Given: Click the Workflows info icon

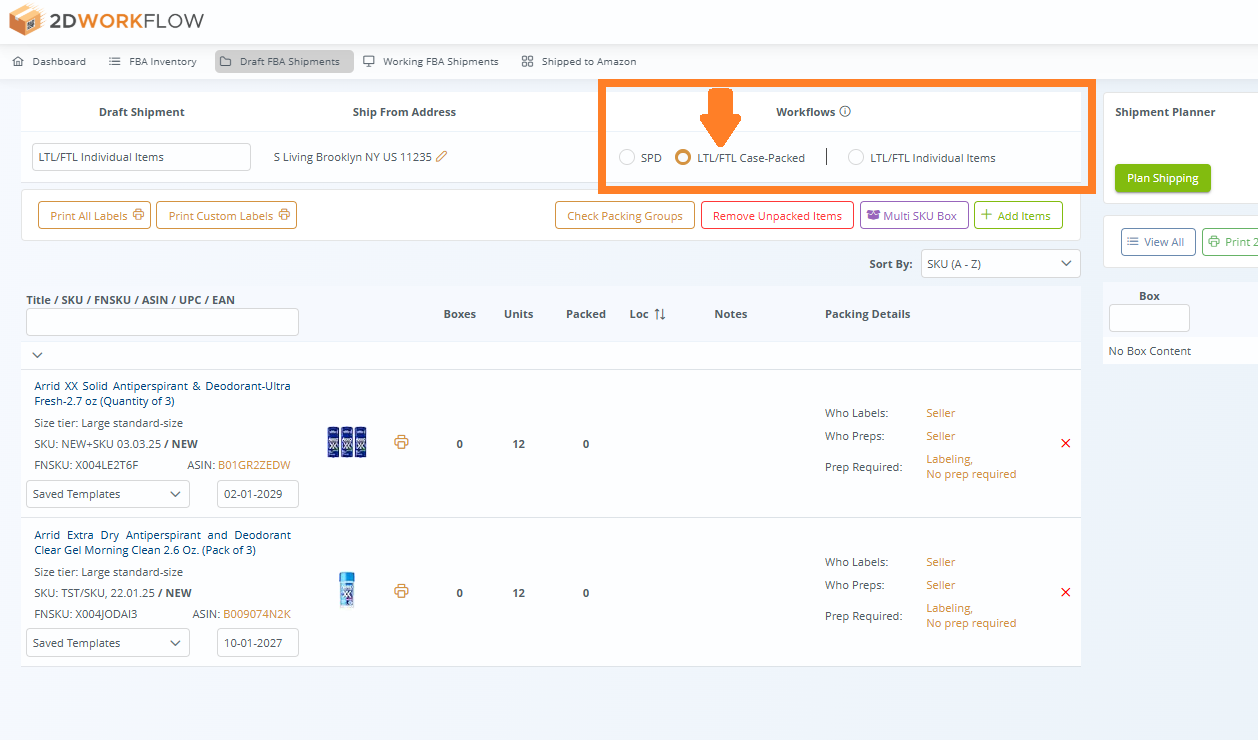Looking at the screenshot, I should pyautogui.click(x=845, y=112).
